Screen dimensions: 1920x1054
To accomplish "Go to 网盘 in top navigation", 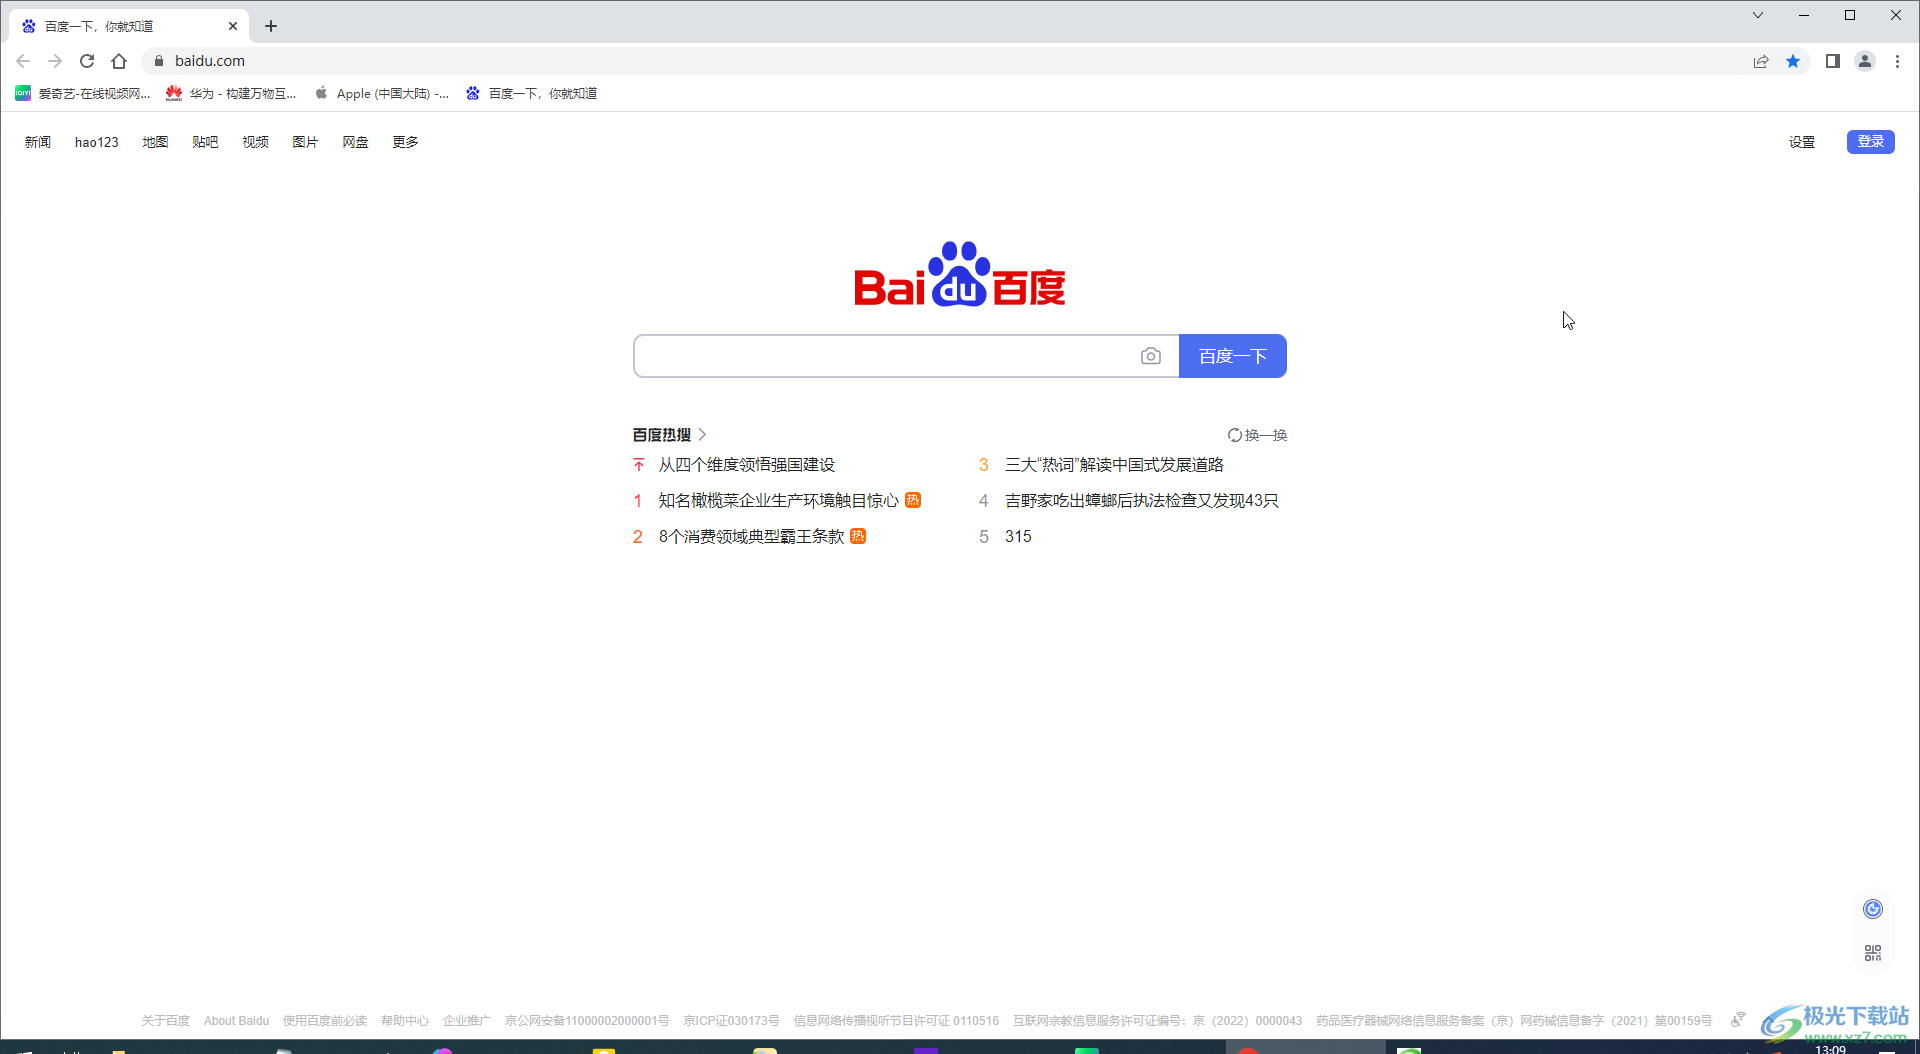I will pyautogui.click(x=355, y=142).
